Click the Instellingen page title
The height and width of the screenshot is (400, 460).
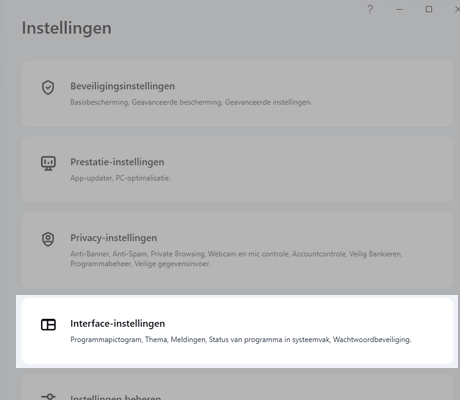67,28
